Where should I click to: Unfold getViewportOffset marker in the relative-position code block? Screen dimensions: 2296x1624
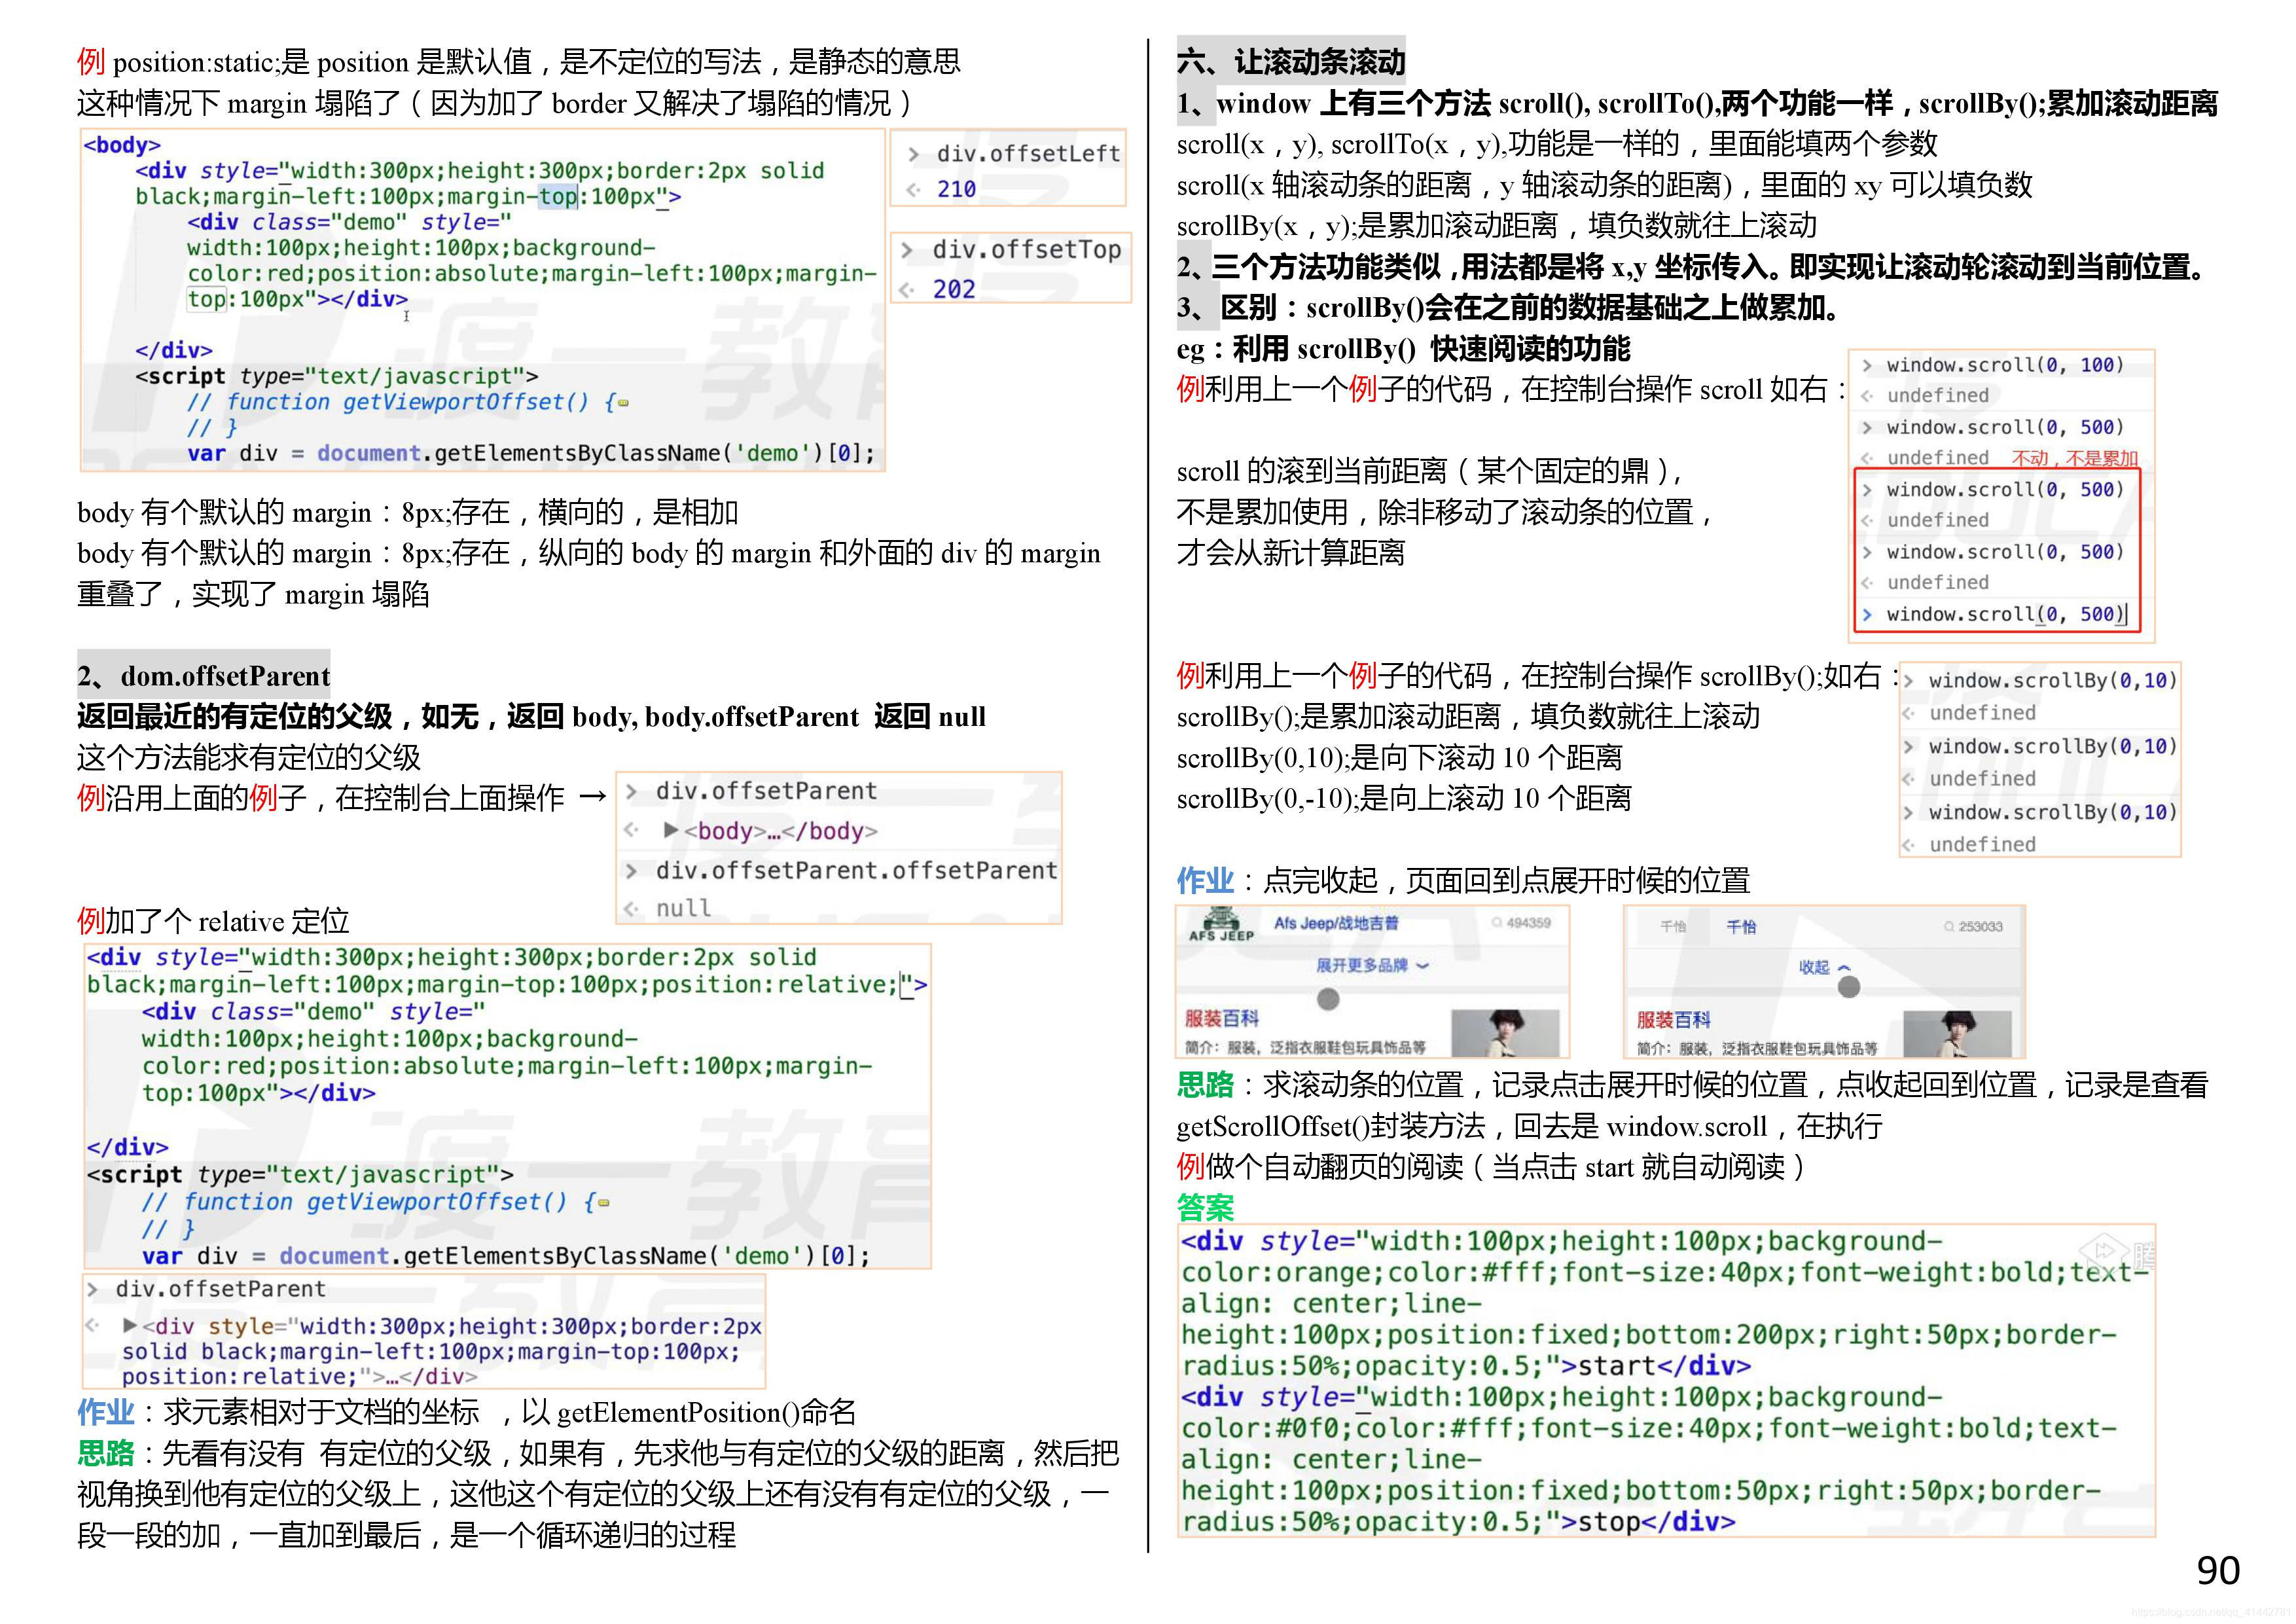coord(603,1203)
